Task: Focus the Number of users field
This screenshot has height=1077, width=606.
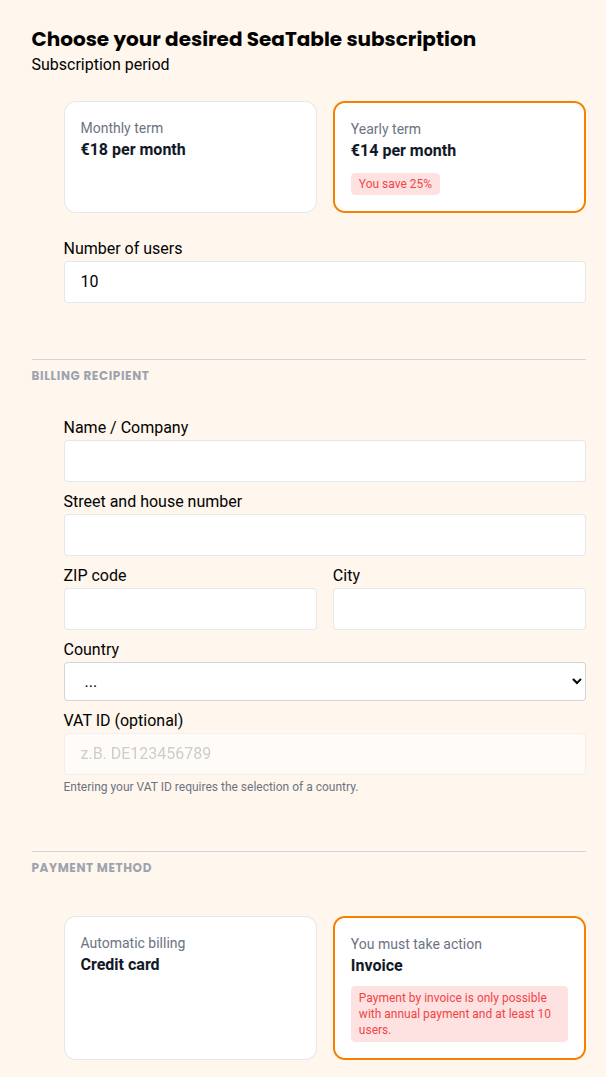Action: coord(324,282)
